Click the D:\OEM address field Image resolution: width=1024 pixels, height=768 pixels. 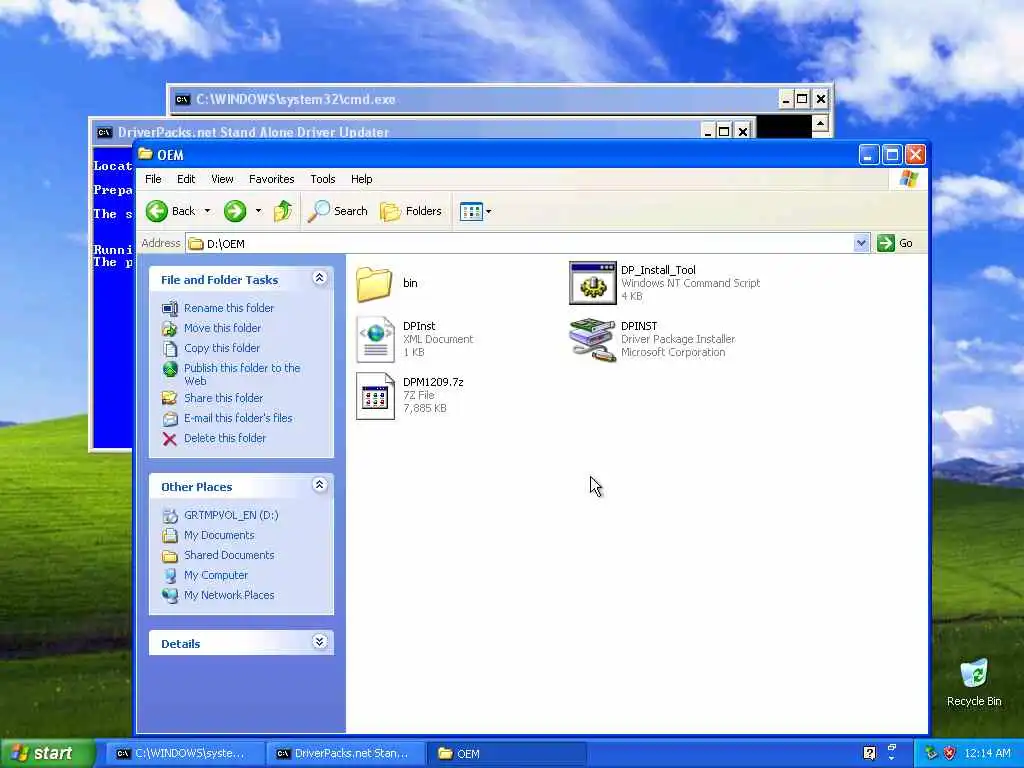click(x=528, y=243)
